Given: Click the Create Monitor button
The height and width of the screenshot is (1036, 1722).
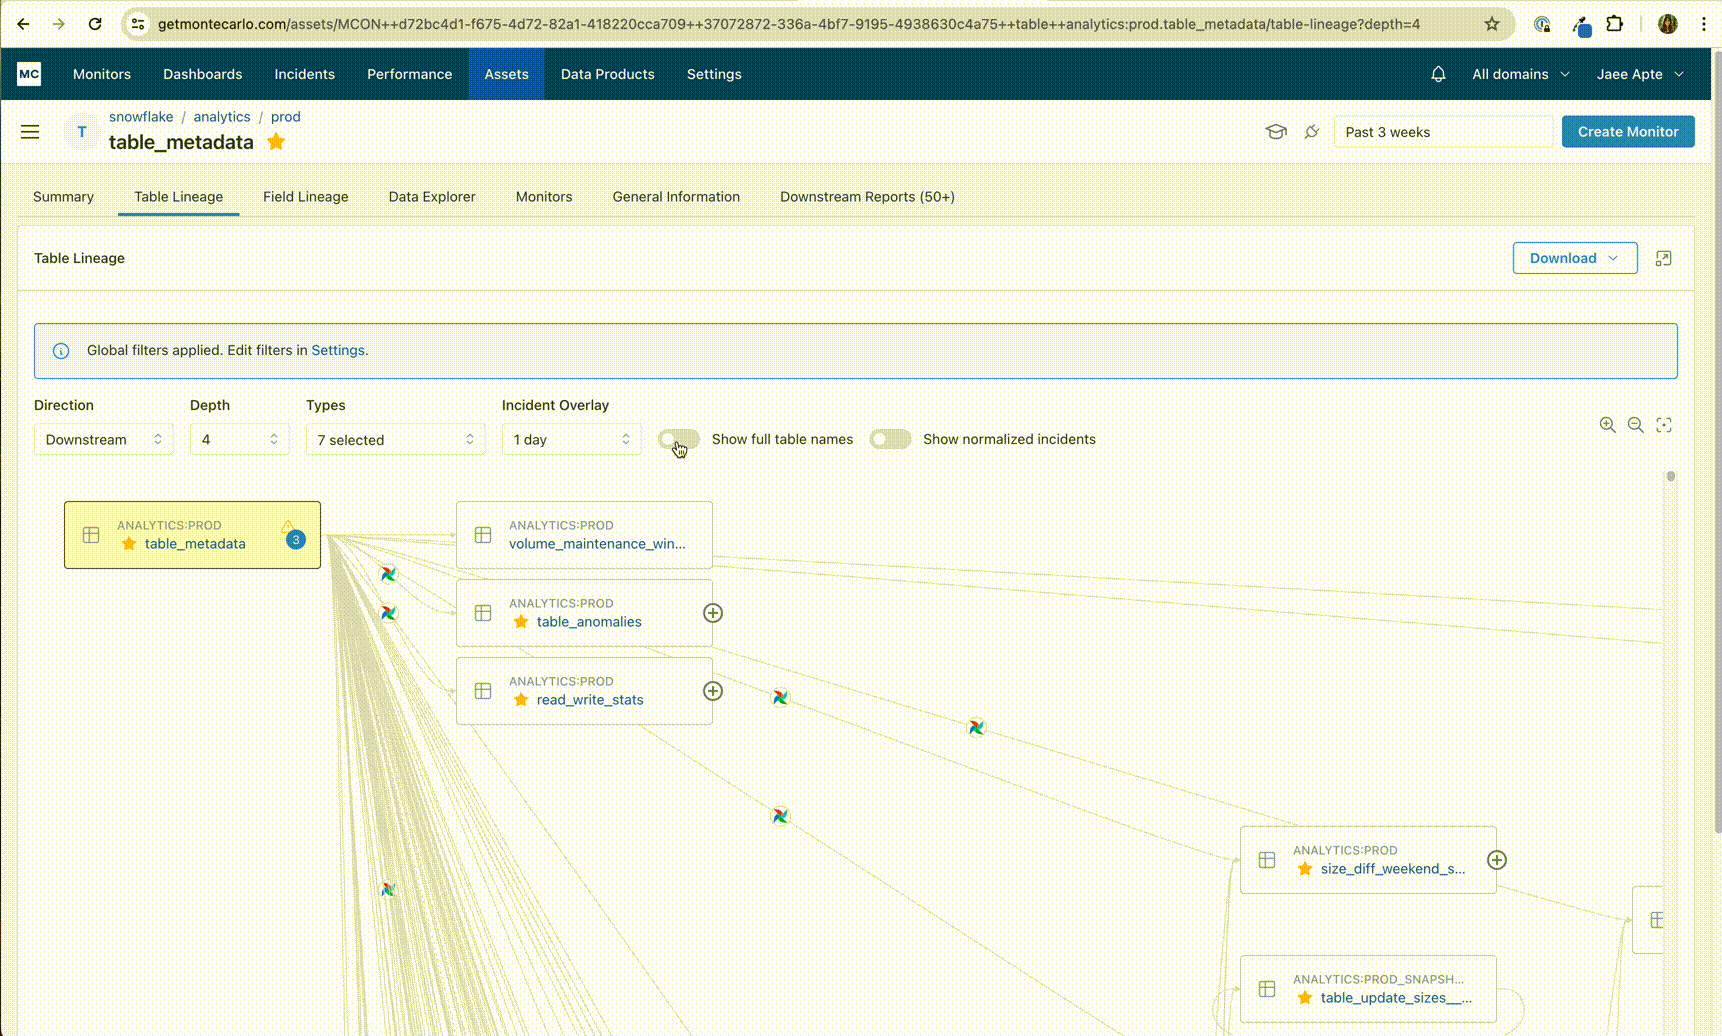Looking at the screenshot, I should (x=1628, y=132).
